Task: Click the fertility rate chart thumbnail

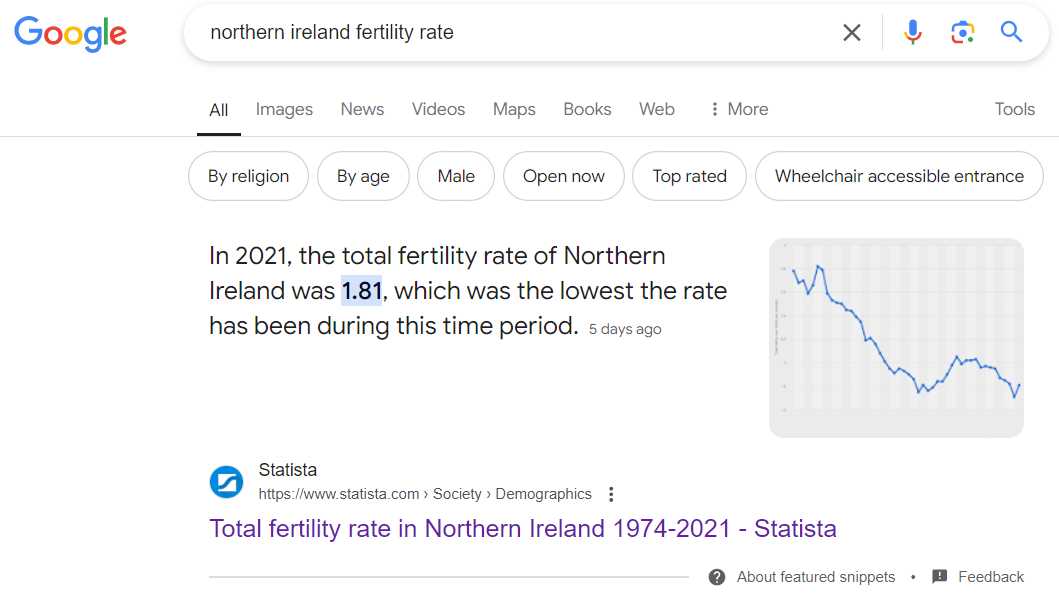Action: pyautogui.click(x=896, y=338)
